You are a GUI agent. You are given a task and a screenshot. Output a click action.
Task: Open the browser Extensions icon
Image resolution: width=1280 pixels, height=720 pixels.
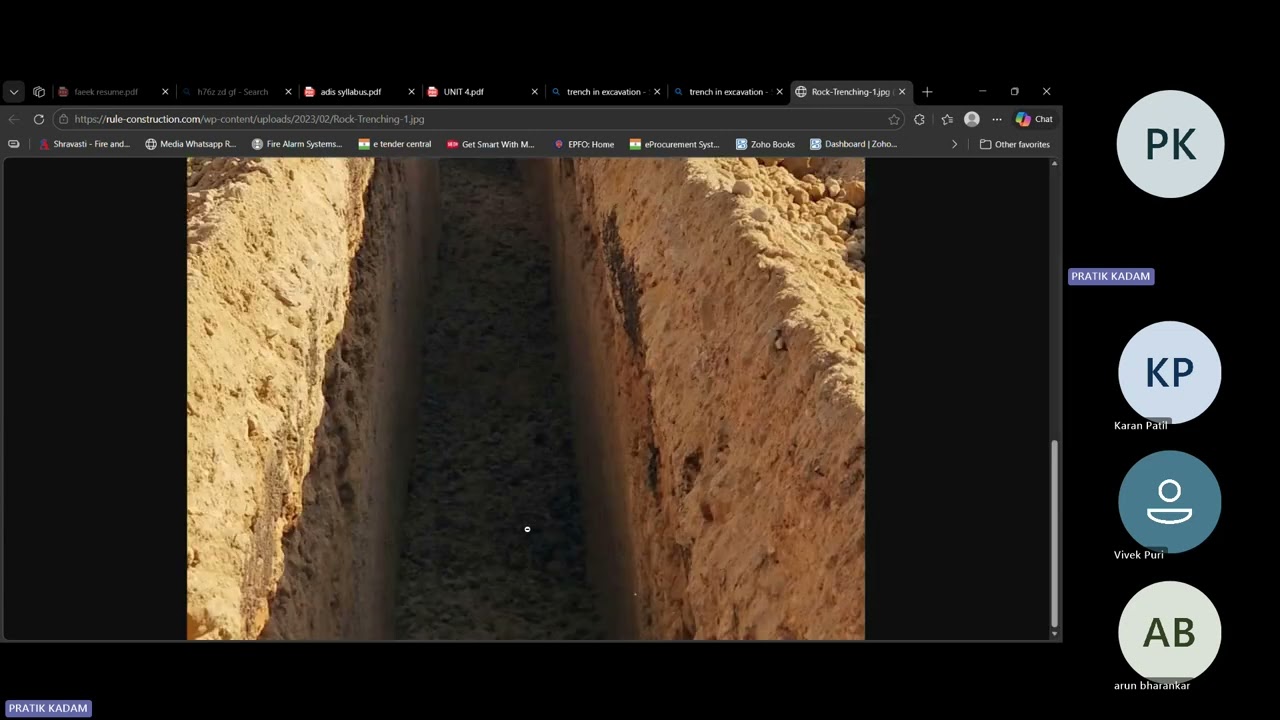(919, 119)
